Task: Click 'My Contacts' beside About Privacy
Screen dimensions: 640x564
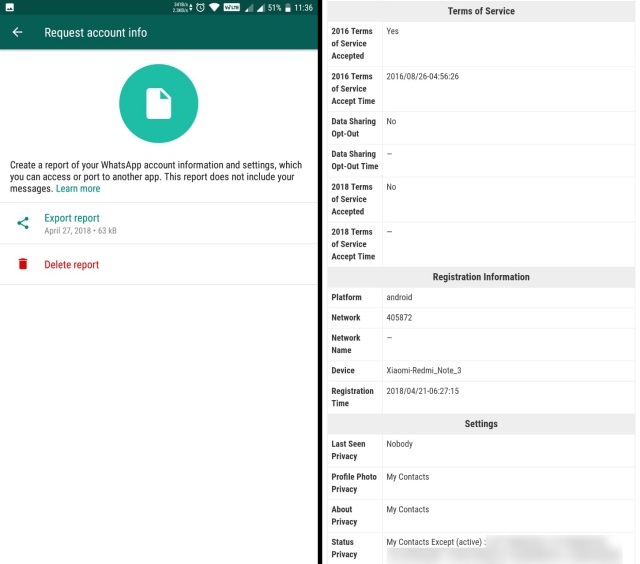Action: (408, 510)
